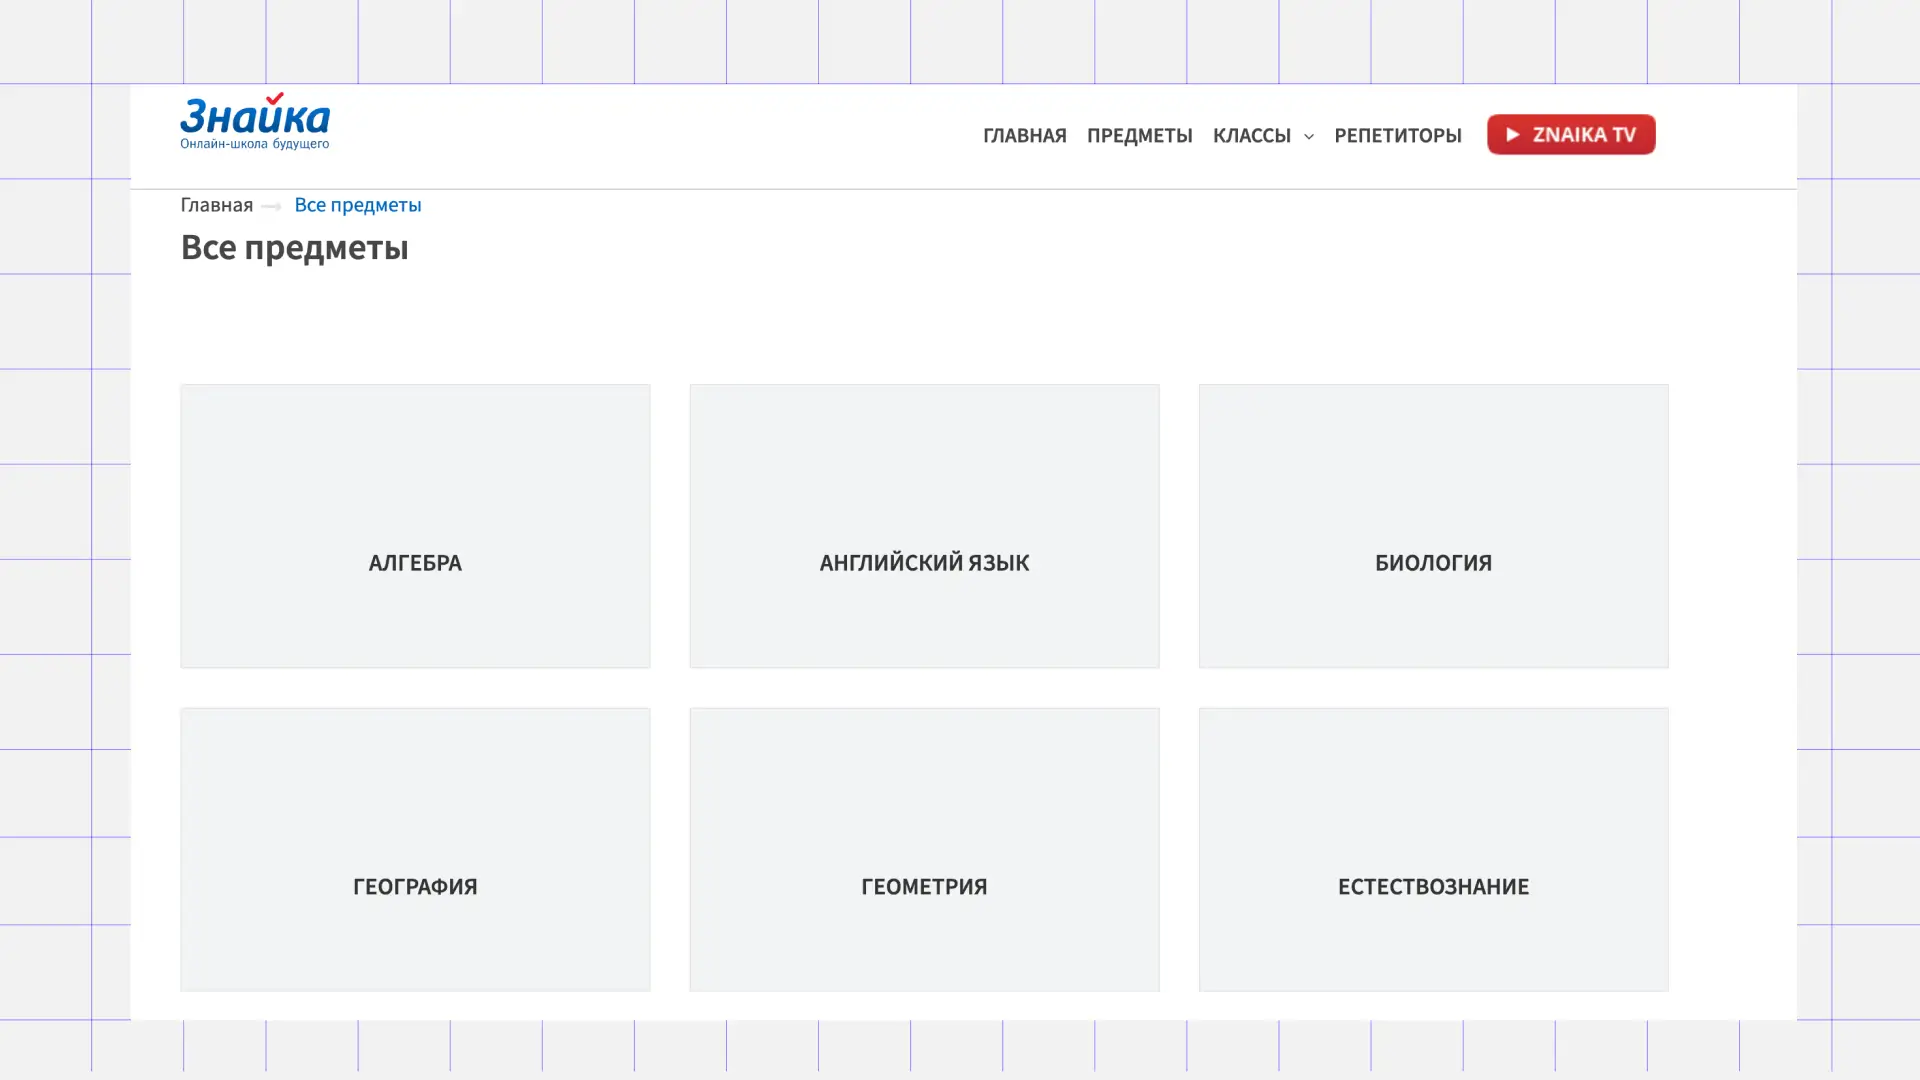
Task: Click the Все предметы breadcrumb link
Action: point(357,205)
